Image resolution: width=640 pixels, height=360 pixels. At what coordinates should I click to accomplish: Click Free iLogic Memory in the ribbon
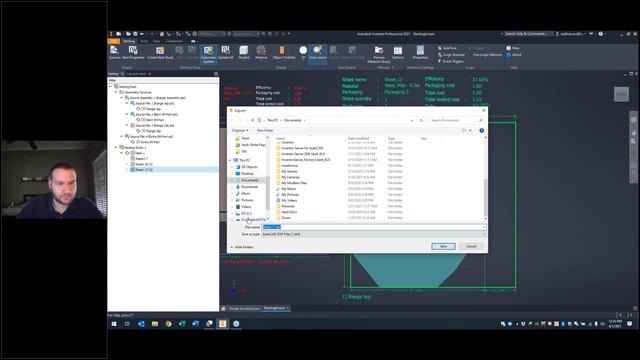(487, 55)
